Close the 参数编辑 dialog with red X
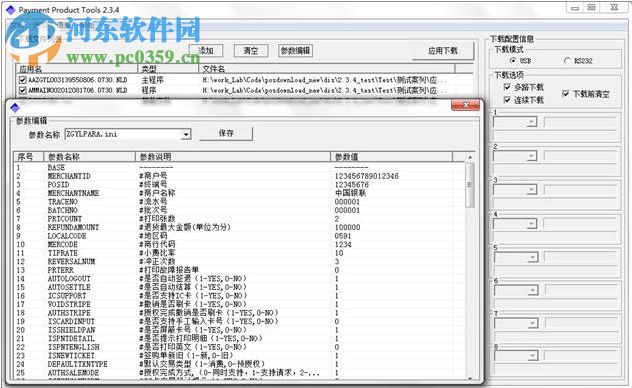The image size is (632, 388). tap(466, 105)
